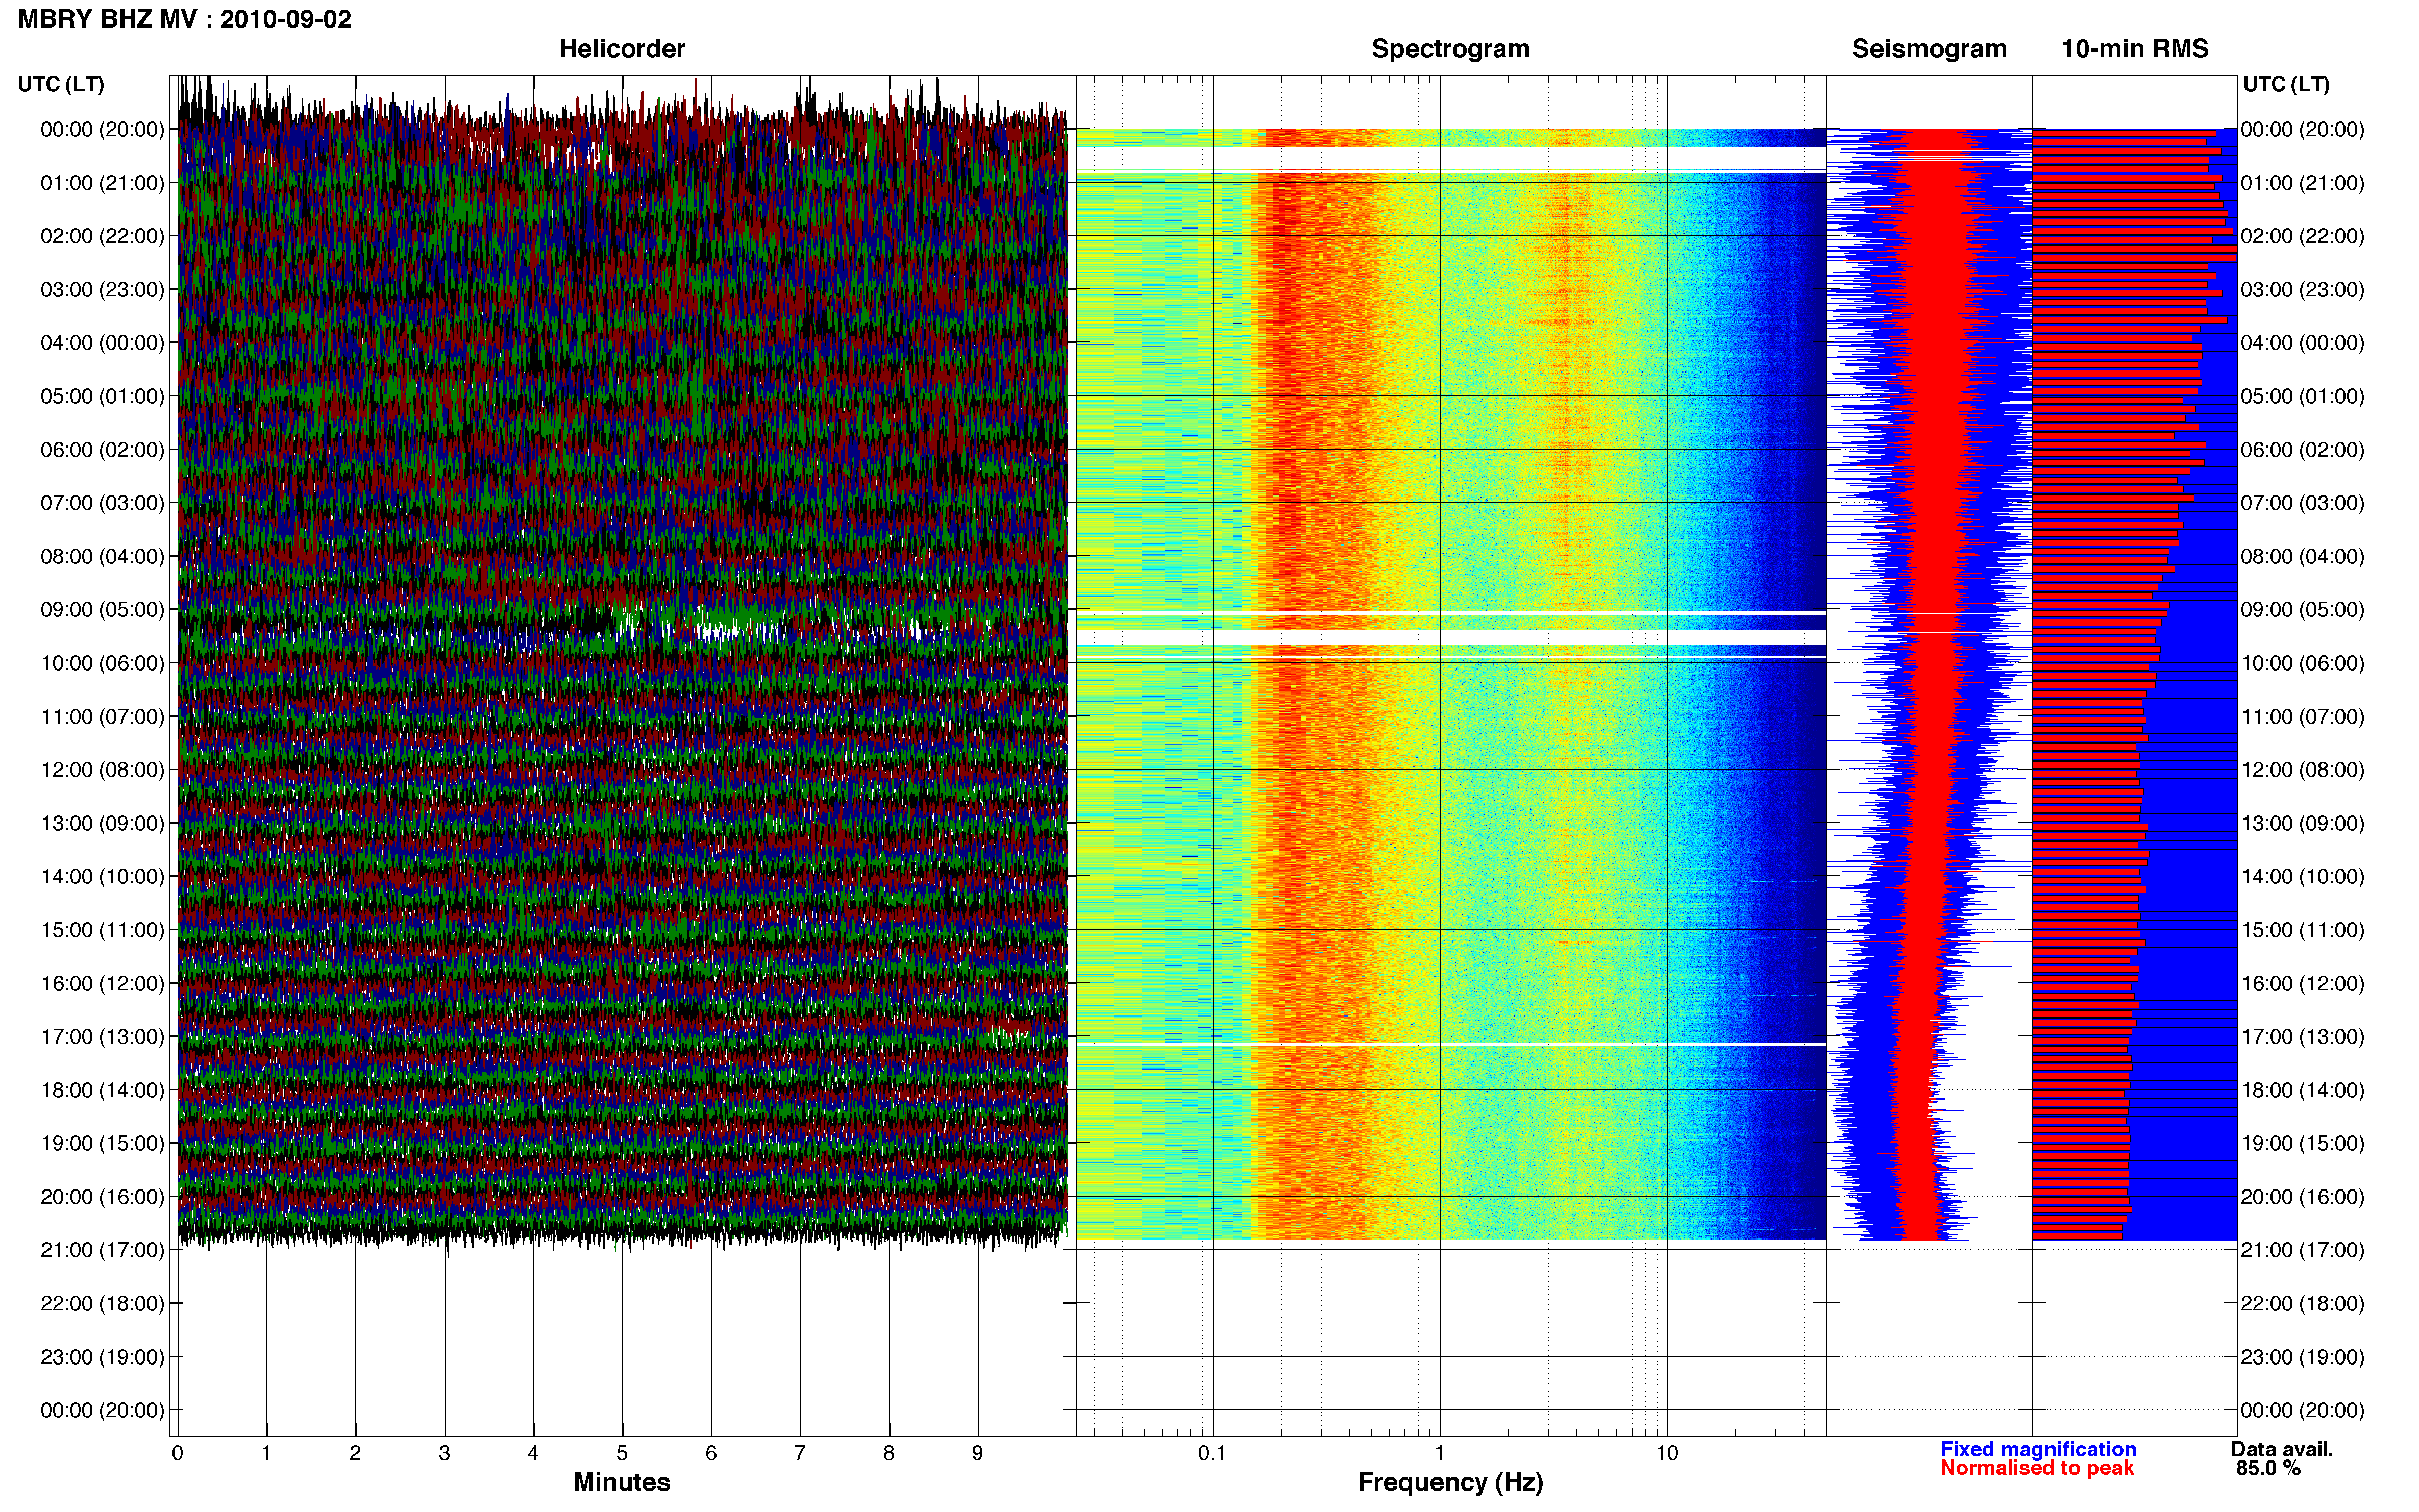Click right time label 21:00 (17:00)
Image resolution: width=2419 pixels, height=1512 pixels.
coord(2303,1250)
